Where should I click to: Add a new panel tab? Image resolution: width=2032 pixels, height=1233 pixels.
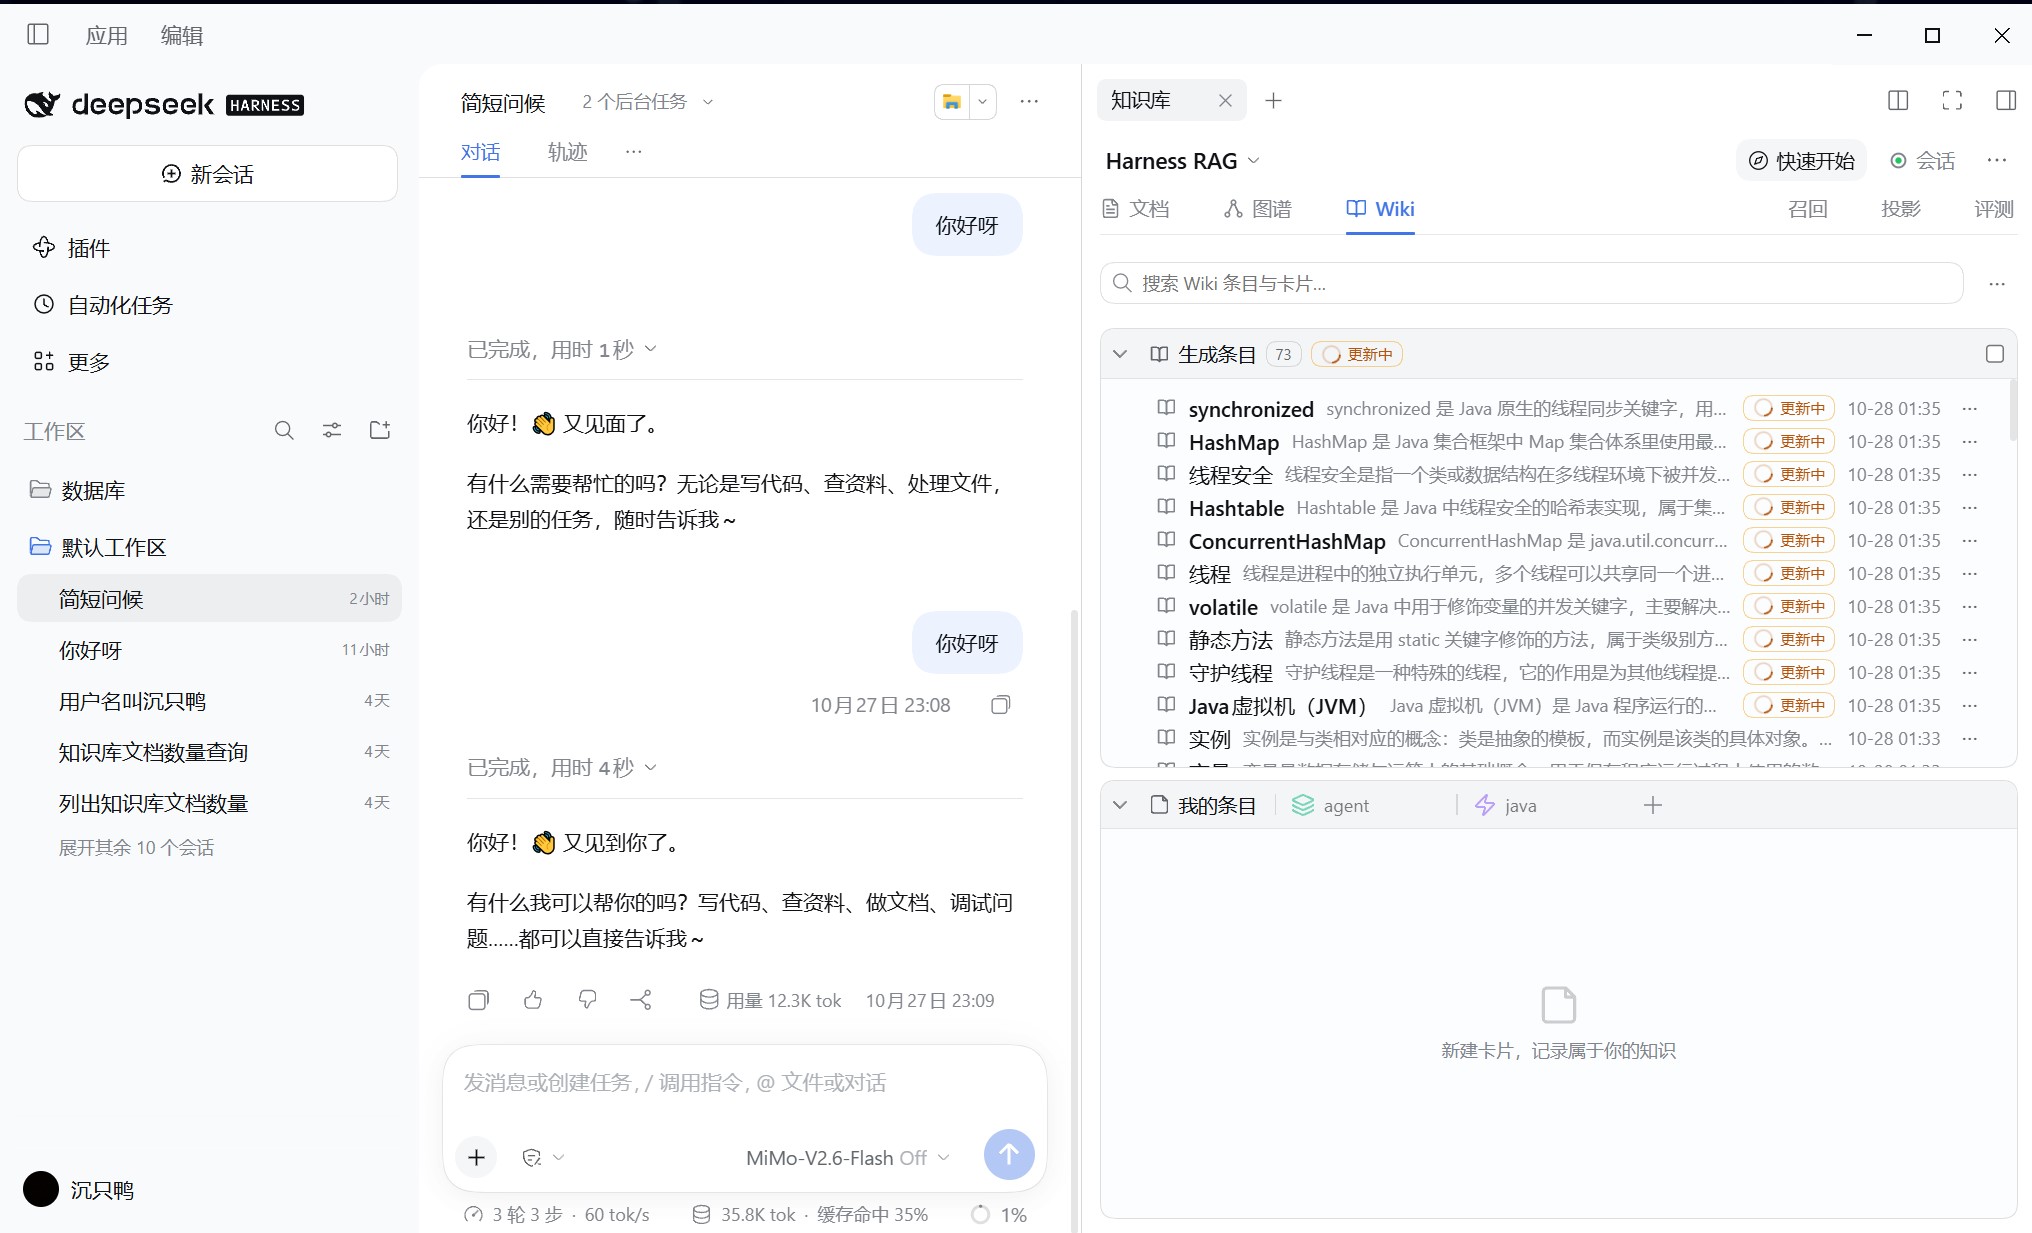1273,100
